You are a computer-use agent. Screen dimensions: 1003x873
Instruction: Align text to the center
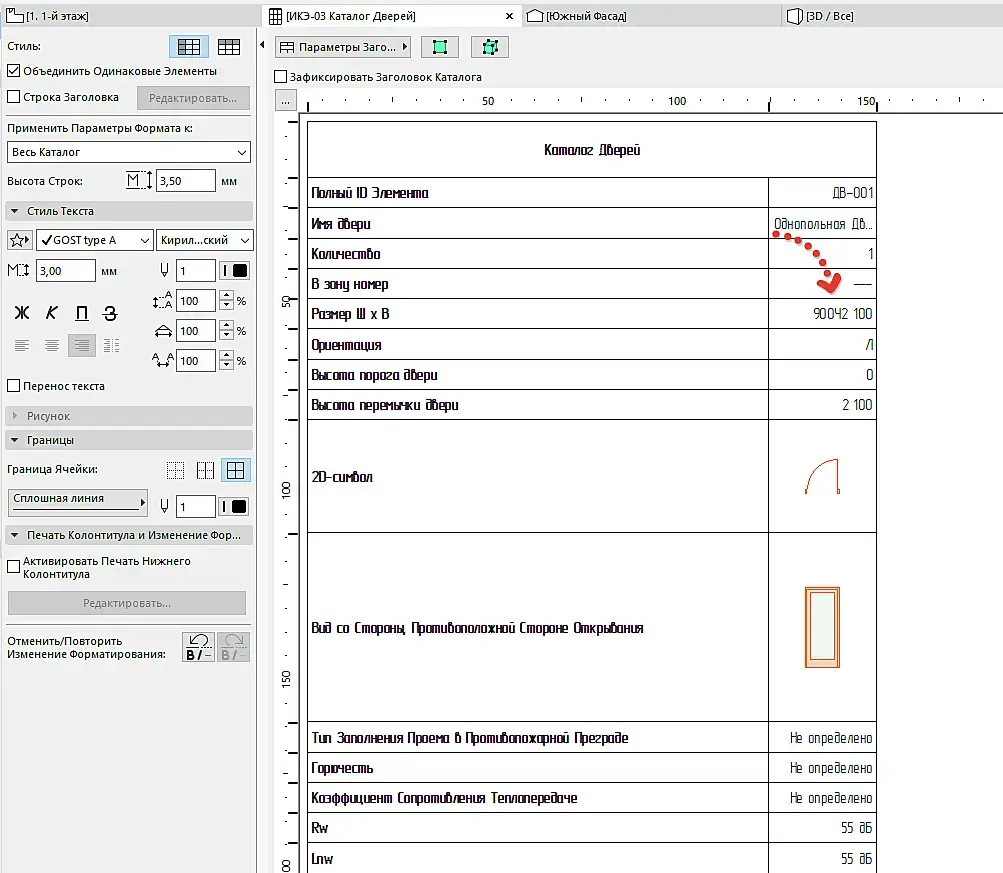pyautogui.click(x=52, y=346)
